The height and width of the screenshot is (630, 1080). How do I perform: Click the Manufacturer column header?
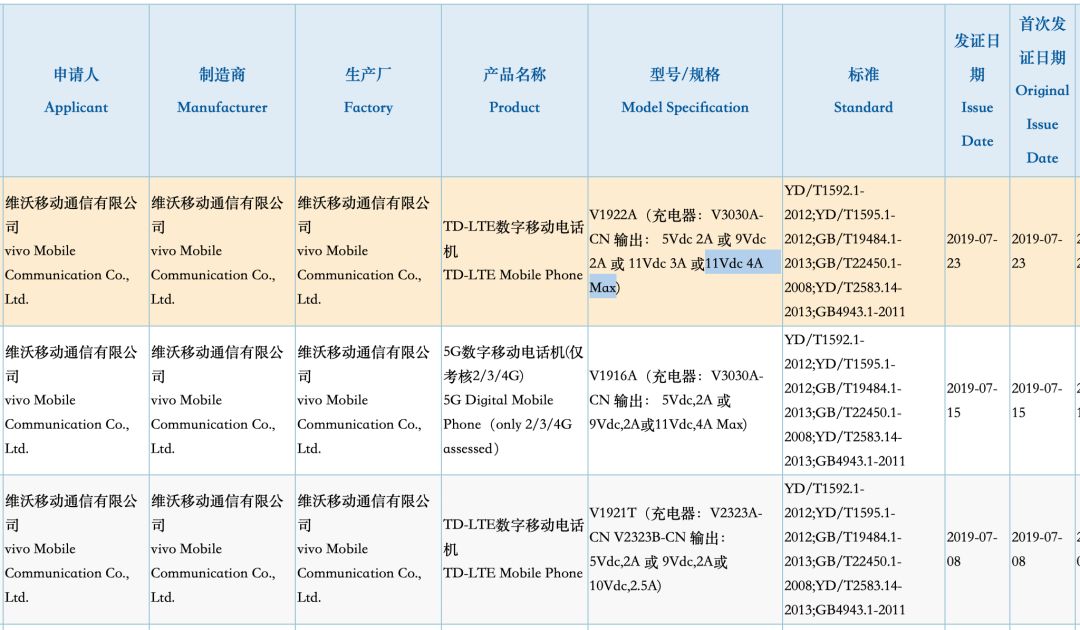pyautogui.click(x=222, y=90)
